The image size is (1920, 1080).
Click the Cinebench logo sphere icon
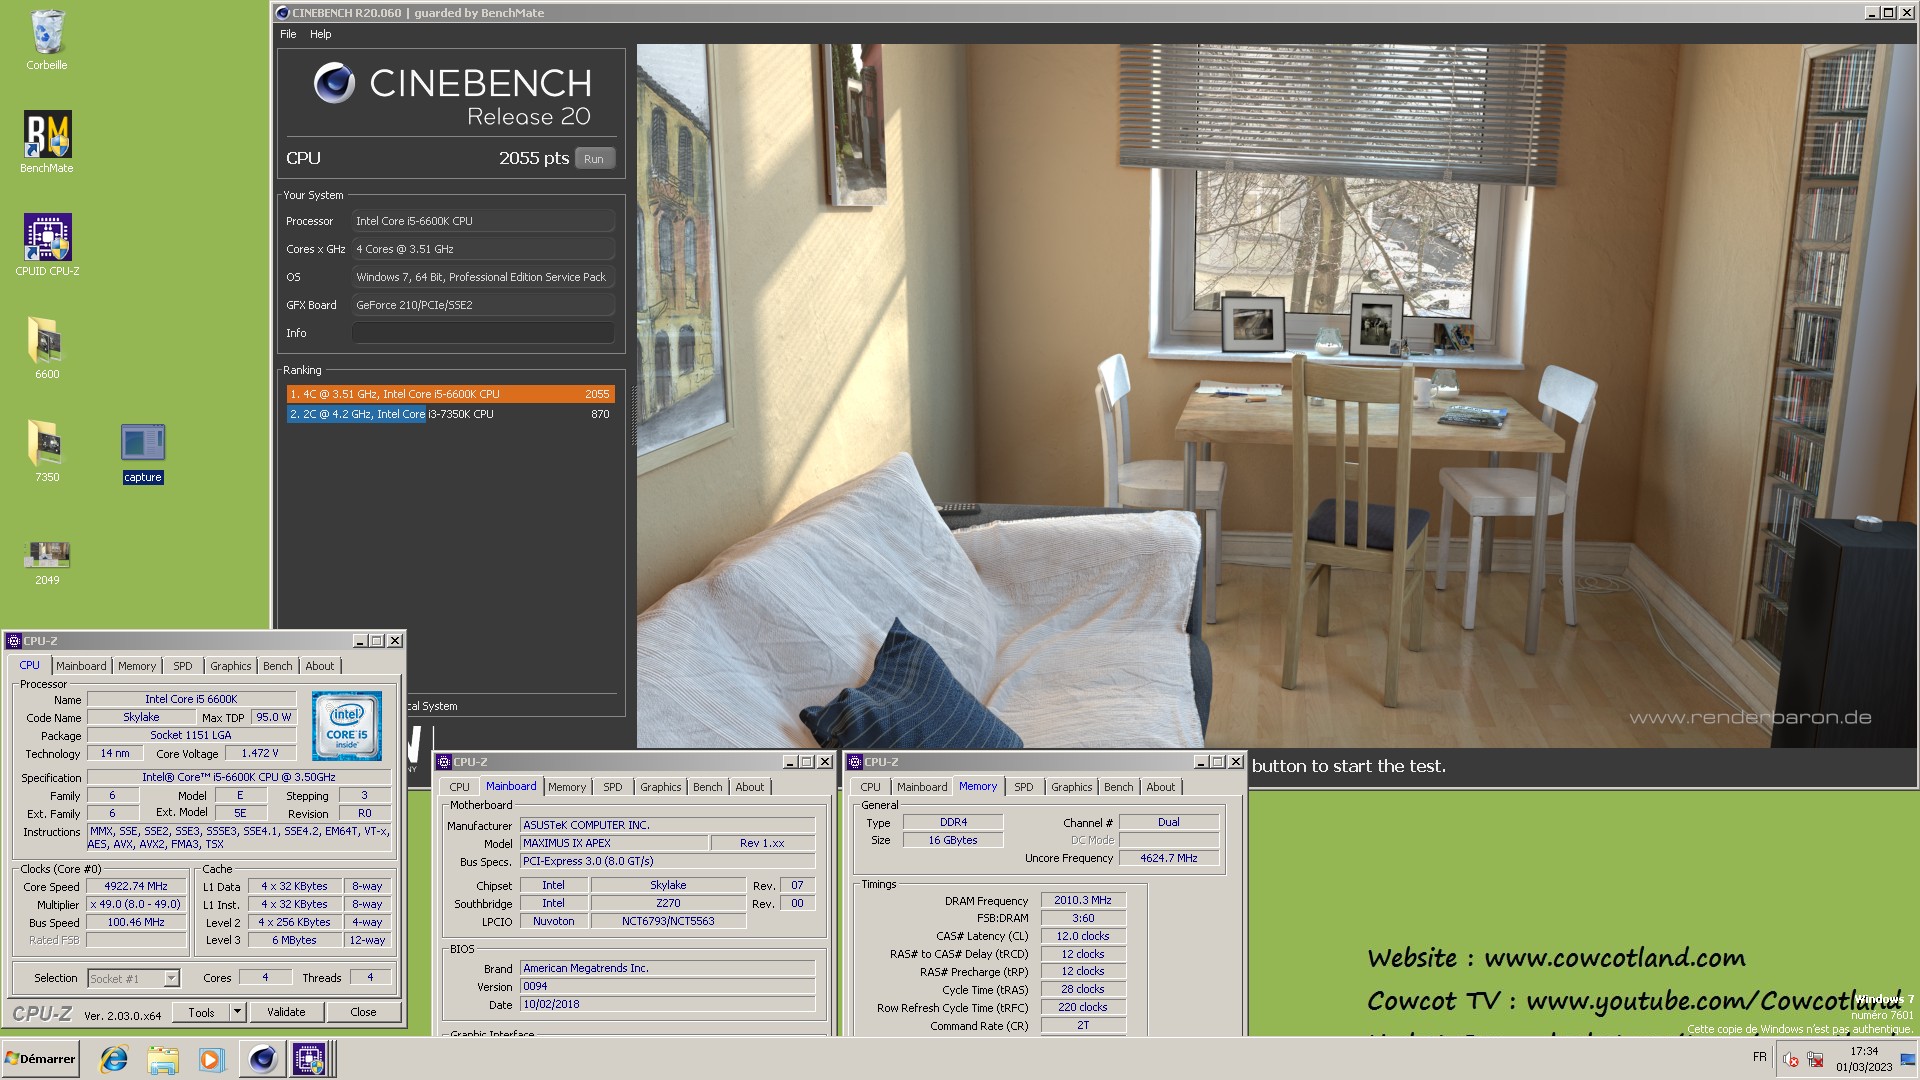(x=334, y=83)
